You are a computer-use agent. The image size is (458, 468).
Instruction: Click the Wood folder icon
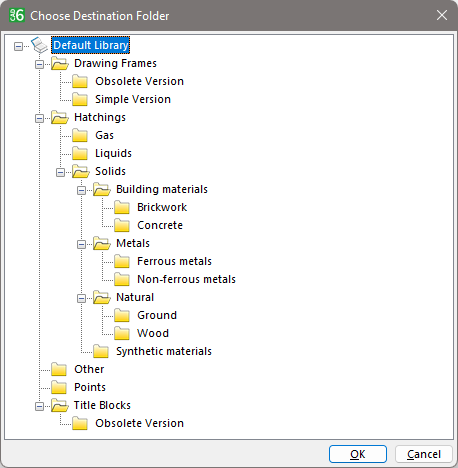122,333
